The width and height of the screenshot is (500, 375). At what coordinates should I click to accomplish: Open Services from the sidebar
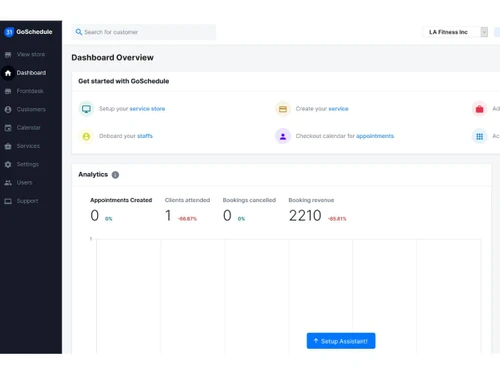[x=28, y=146]
